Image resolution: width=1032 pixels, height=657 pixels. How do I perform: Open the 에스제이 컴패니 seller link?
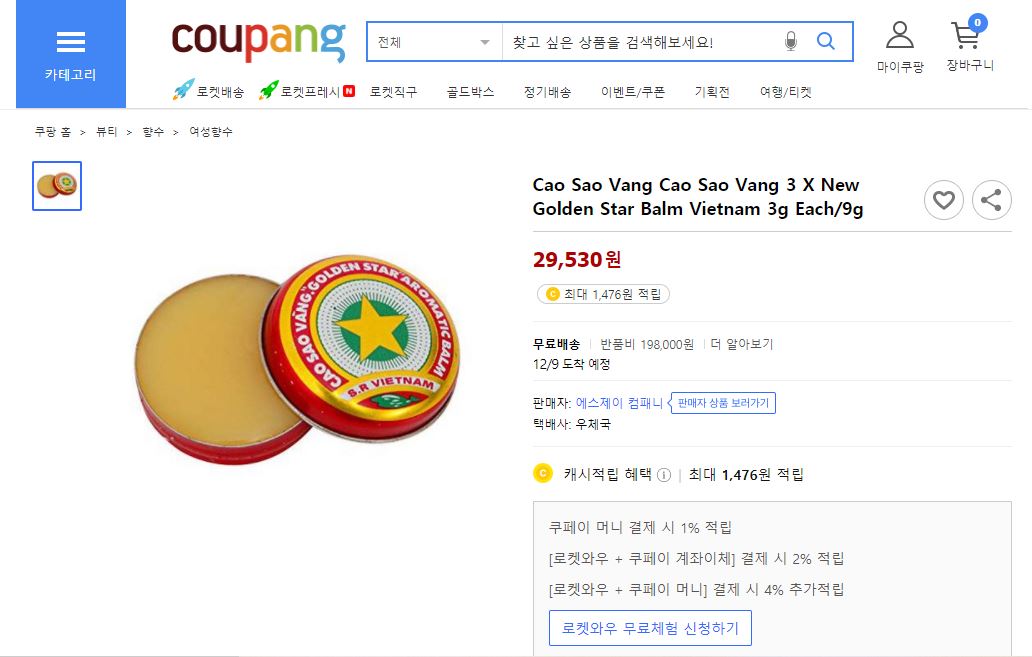pyautogui.click(x=619, y=403)
